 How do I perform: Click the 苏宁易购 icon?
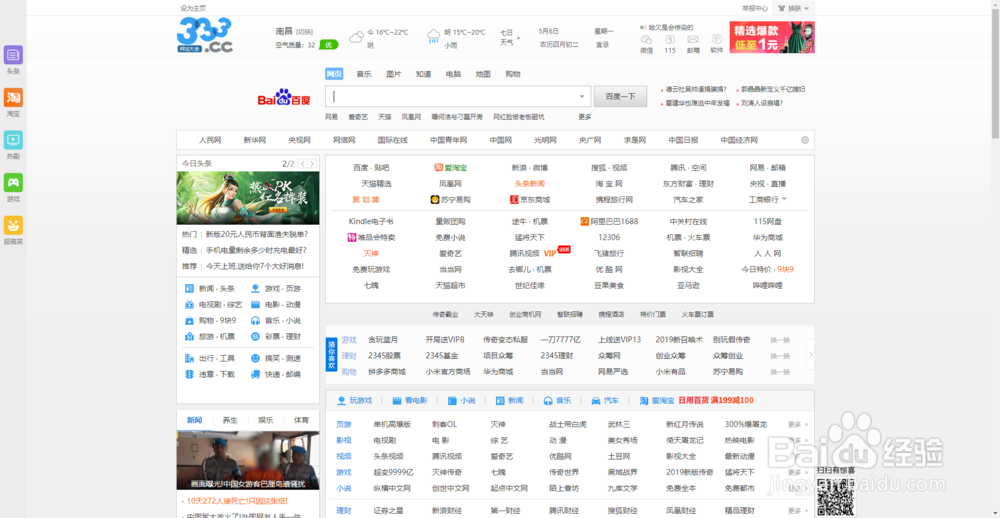pos(435,200)
